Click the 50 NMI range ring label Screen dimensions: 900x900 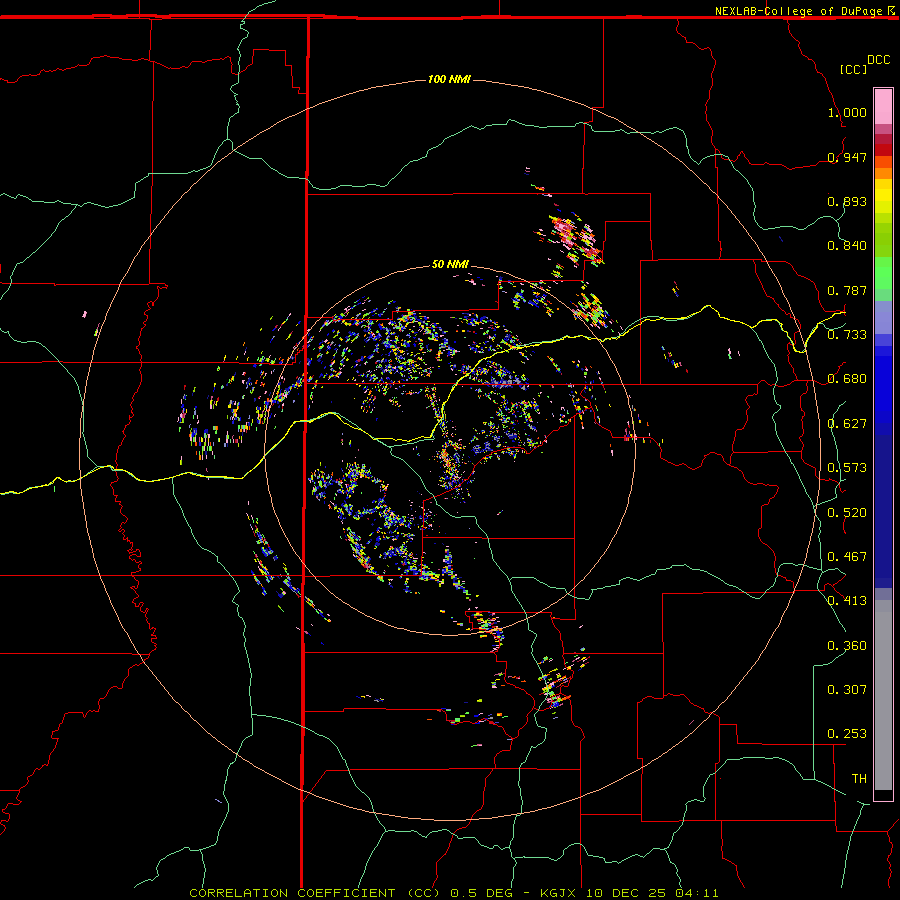pyautogui.click(x=450, y=265)
